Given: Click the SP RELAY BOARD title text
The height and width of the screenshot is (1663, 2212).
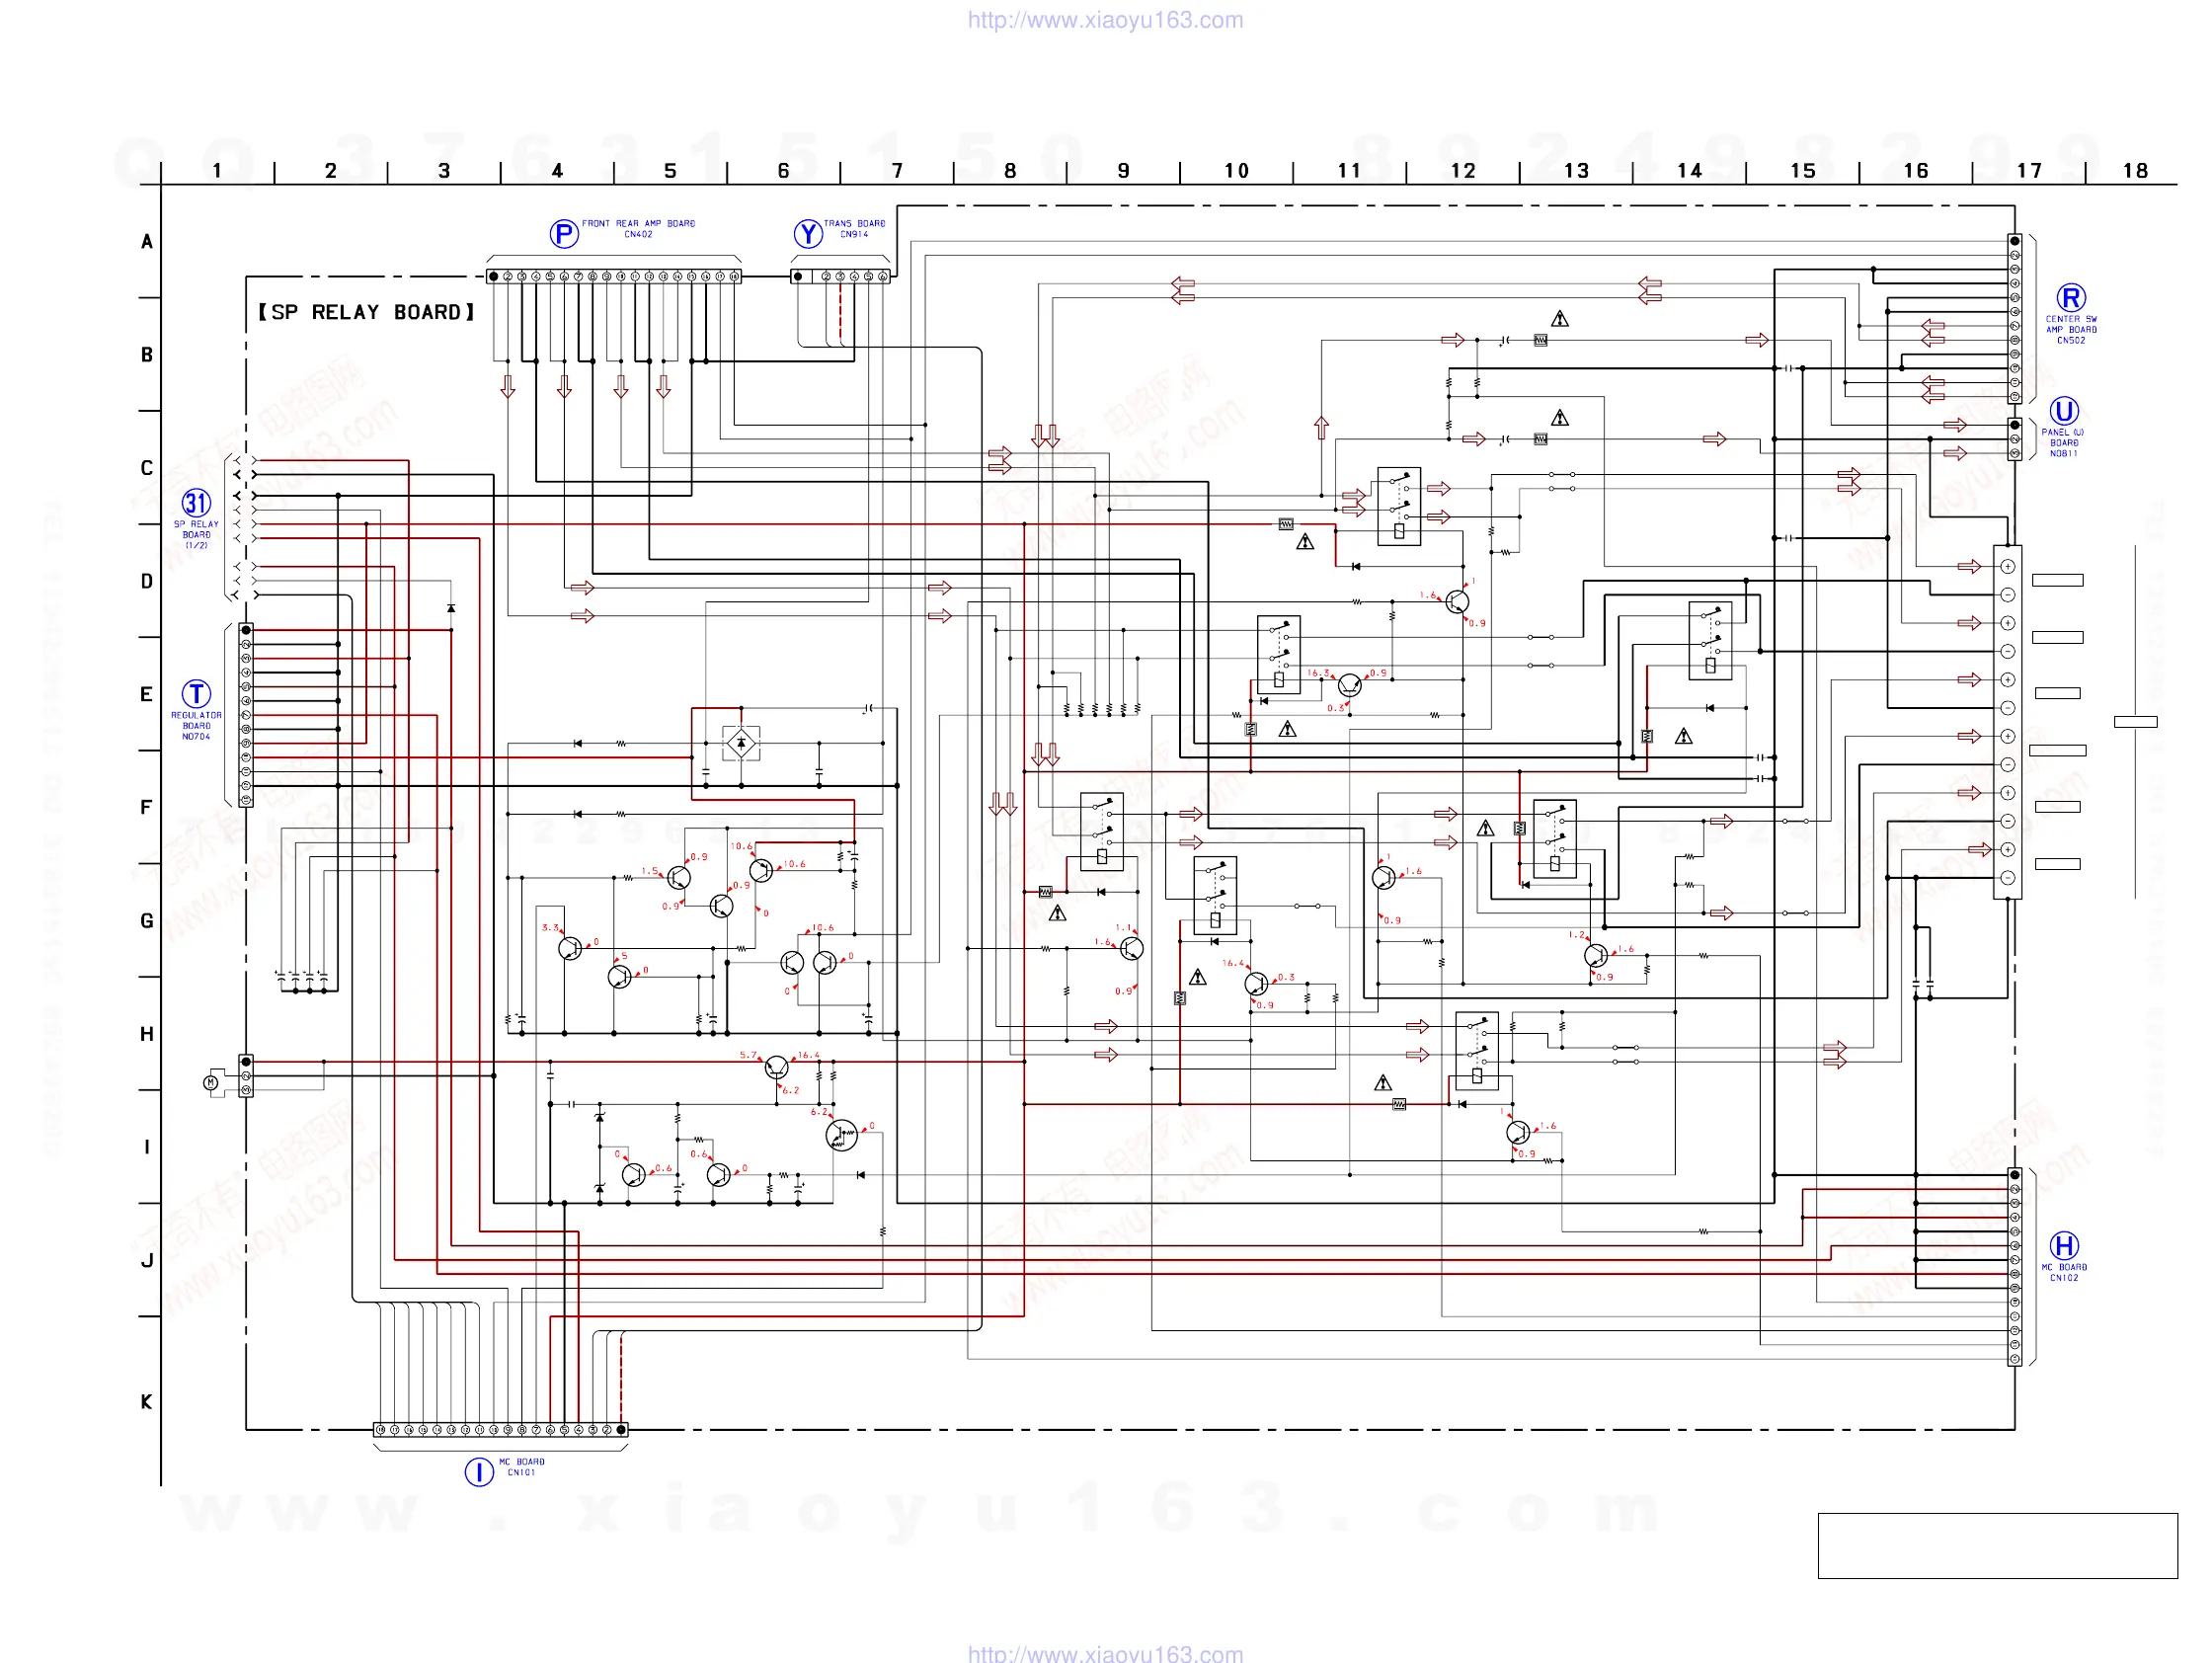Looking at the screenshot, I should tap(366, 312).
